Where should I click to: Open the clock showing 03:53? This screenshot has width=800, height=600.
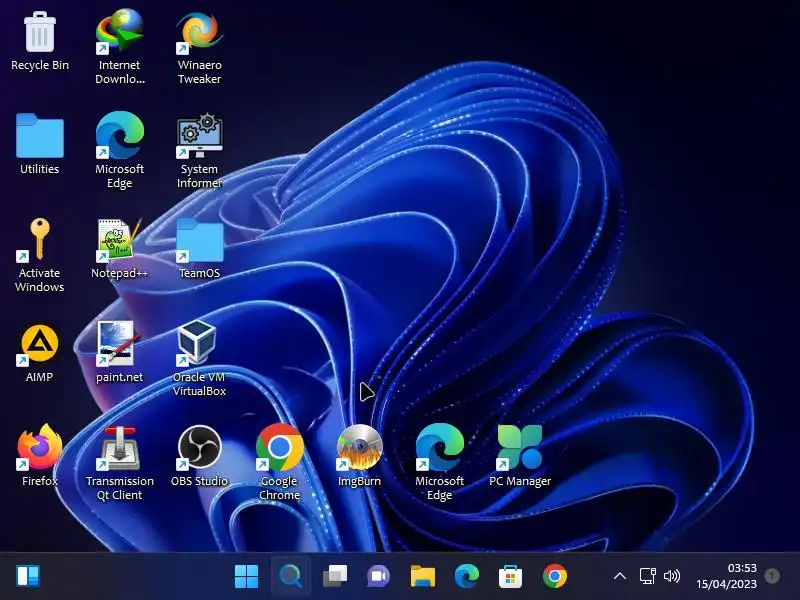coord(727,576)
